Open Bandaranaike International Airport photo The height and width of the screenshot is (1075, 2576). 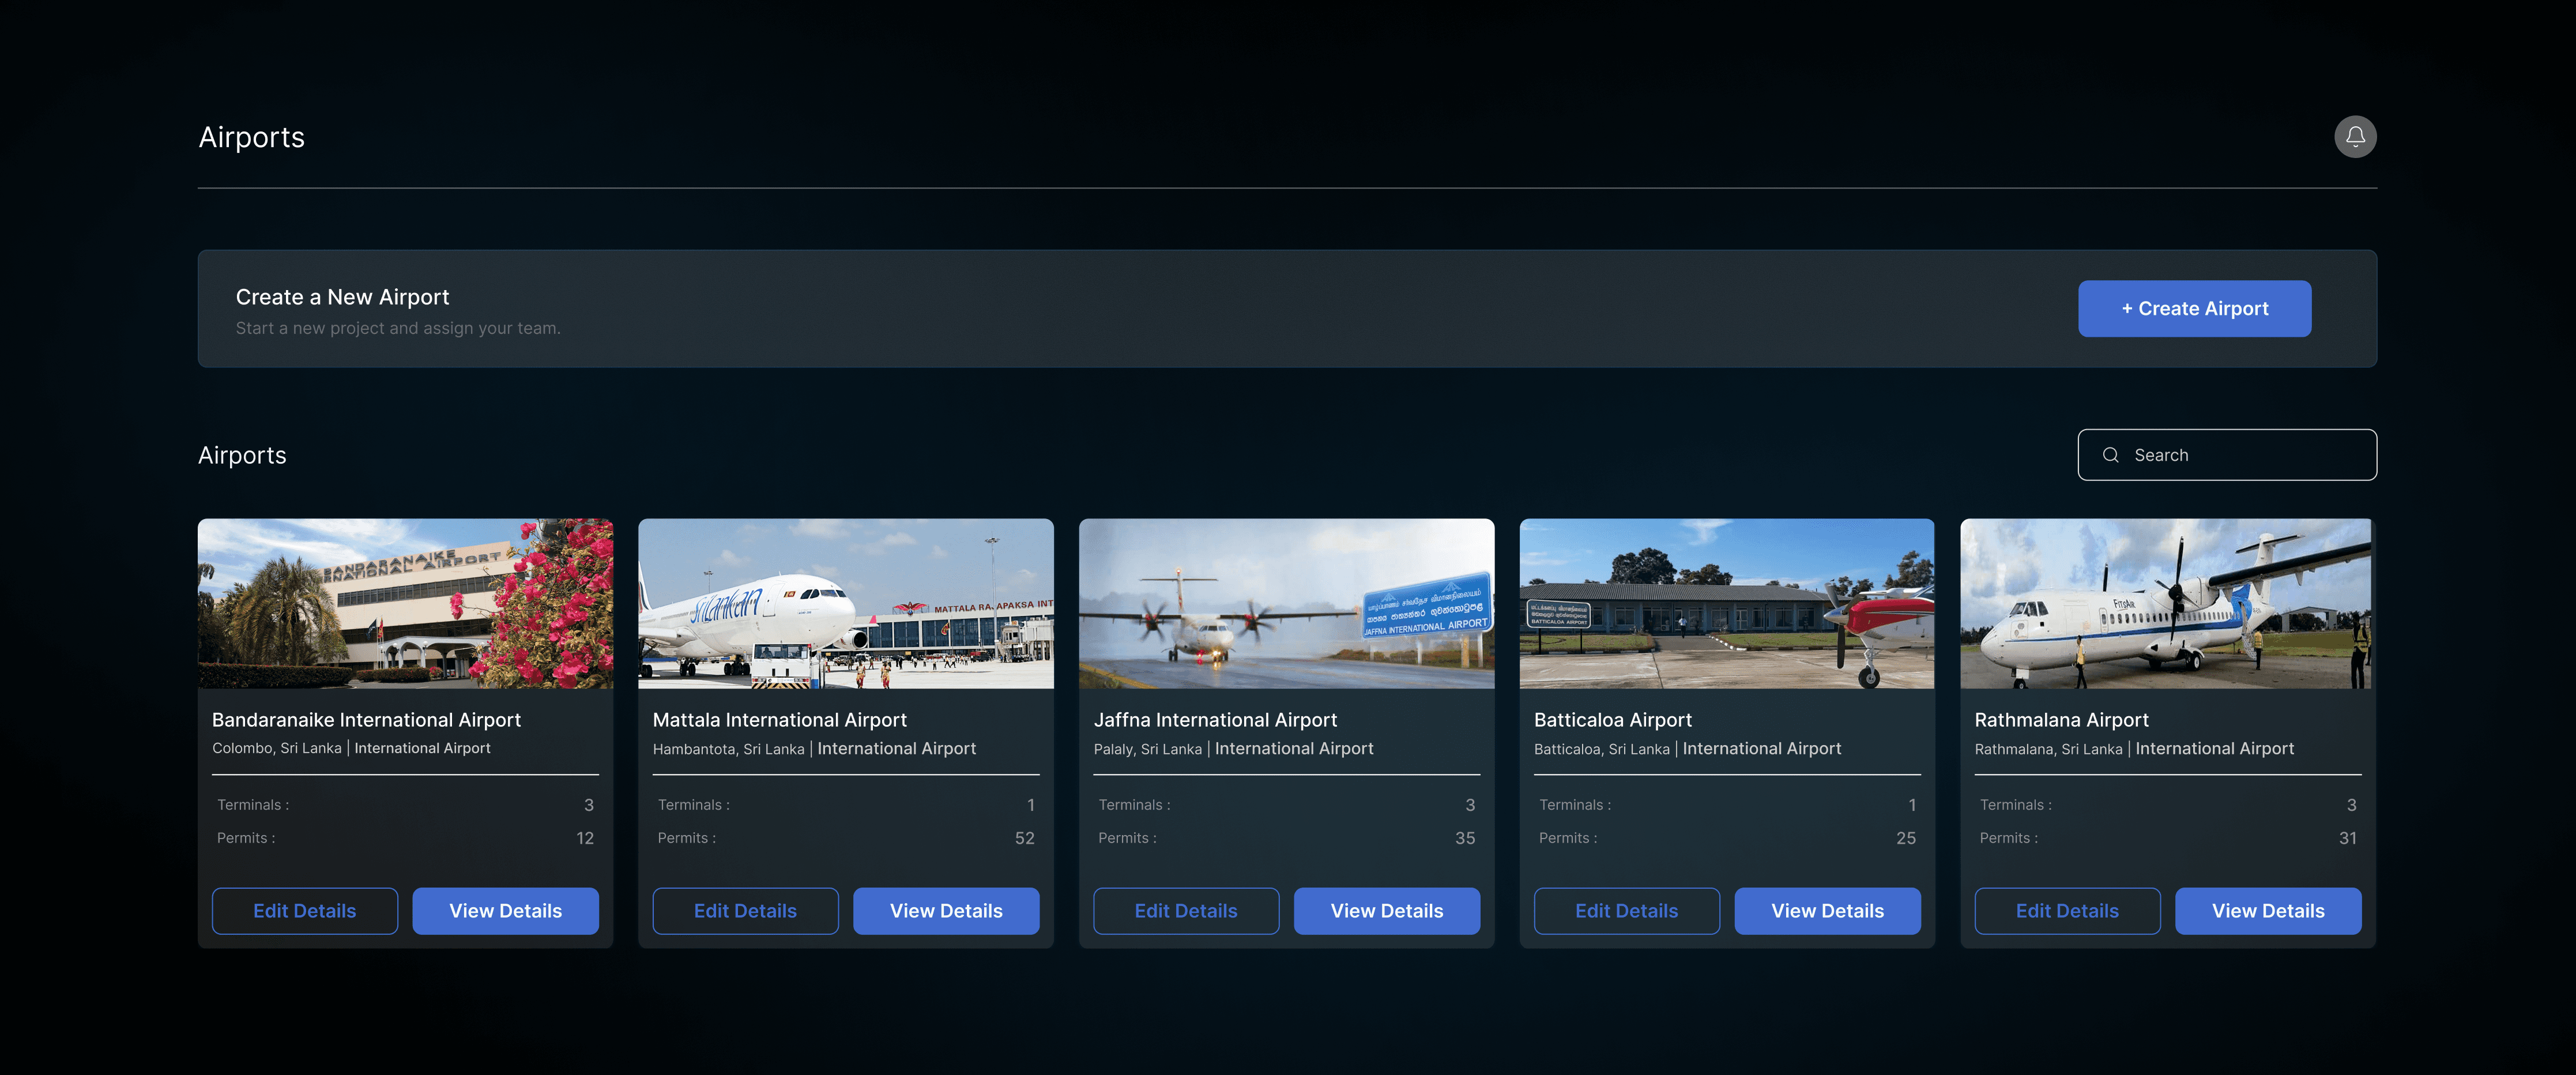pos(405,603)
